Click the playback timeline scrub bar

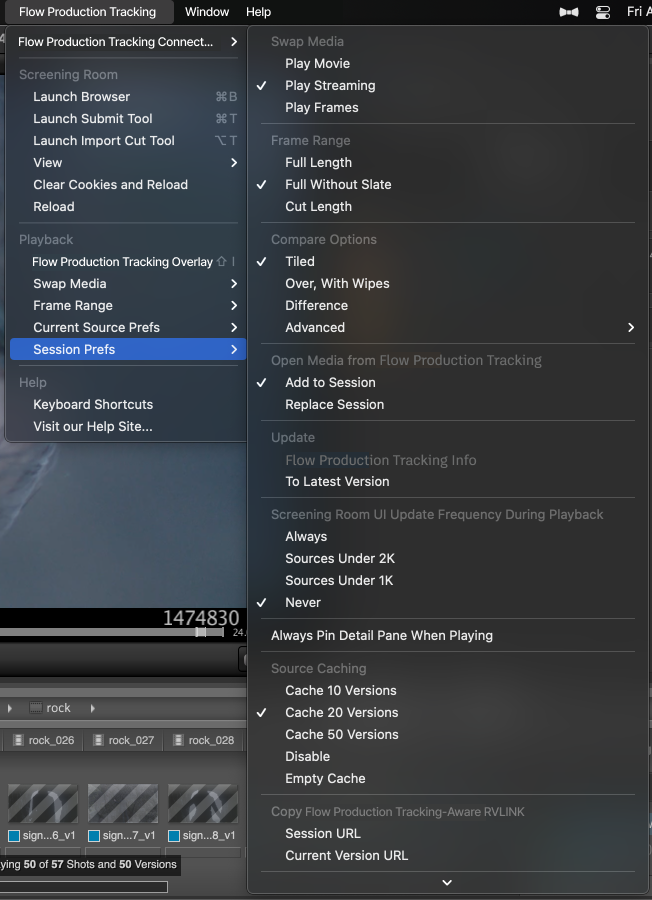pyautogui.click(x=112, y=632)
